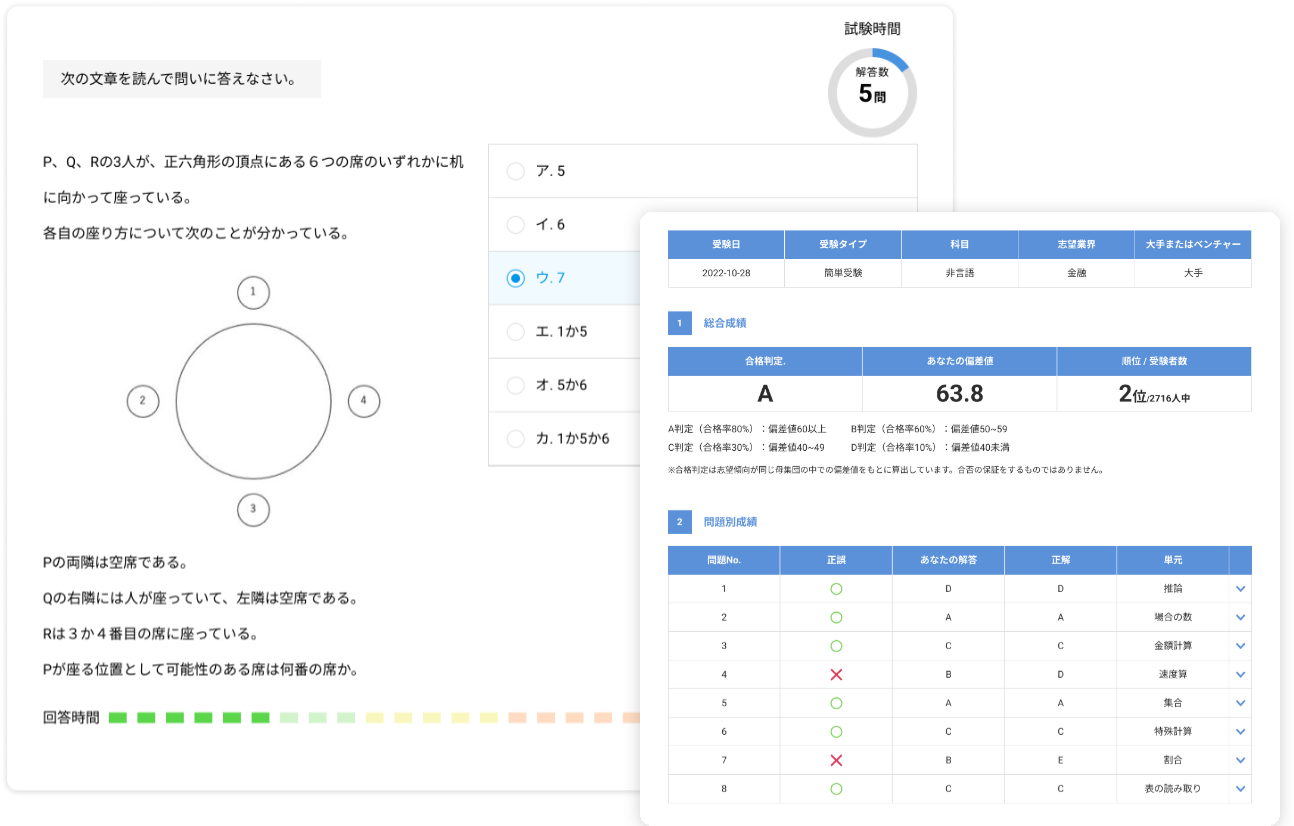The width and height of the screenshot is (1294, 826).
Task: Select answer option イ. 6
Action: pyautogui.click(x=516, y=225)
